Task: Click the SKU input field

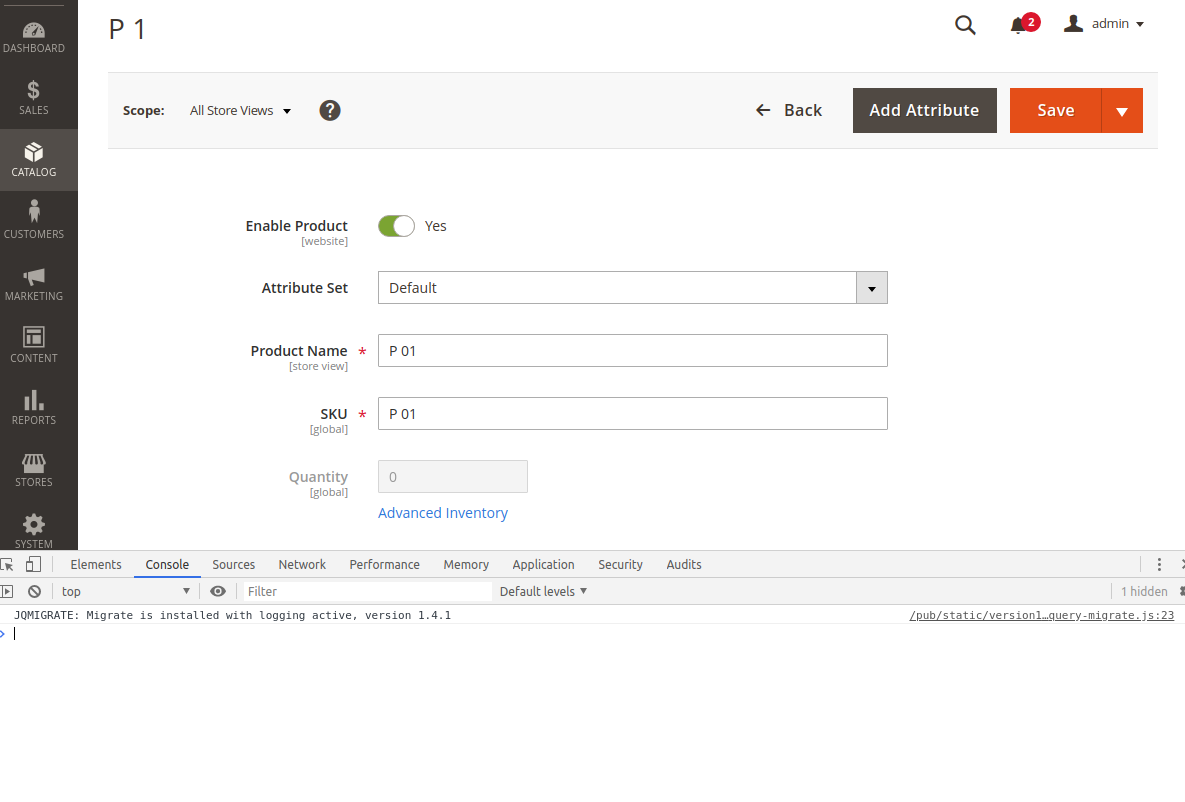Action: click(x=633, y=414)
